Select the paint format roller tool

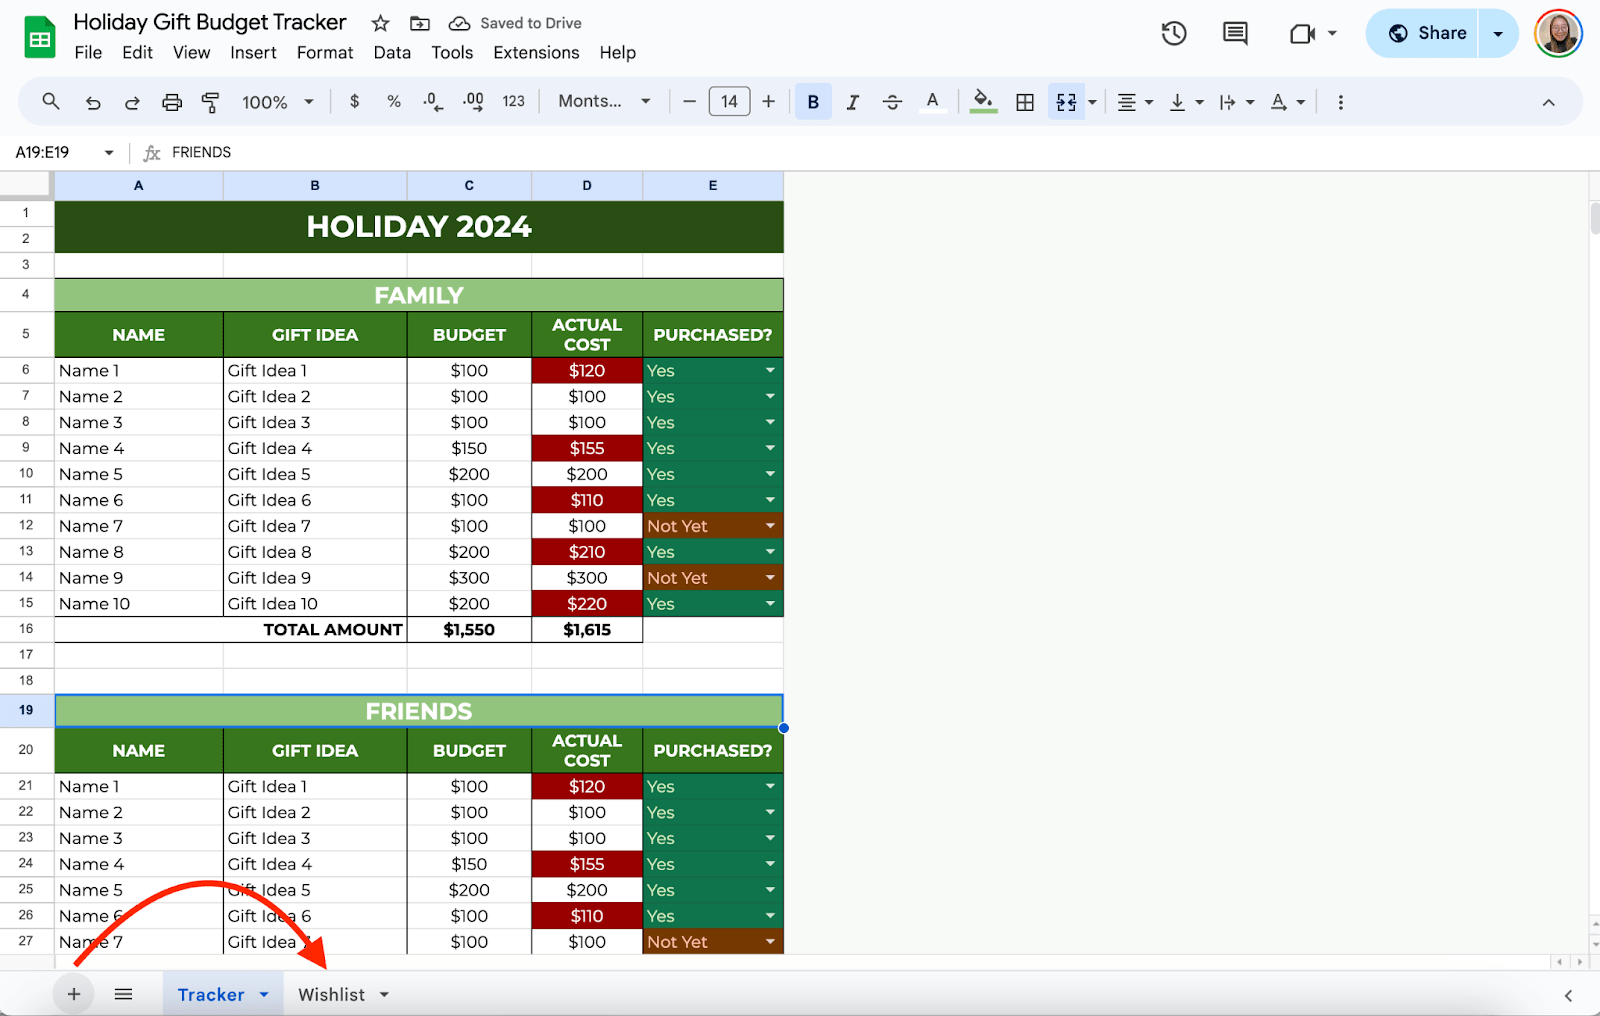click(x=210, y=102)
